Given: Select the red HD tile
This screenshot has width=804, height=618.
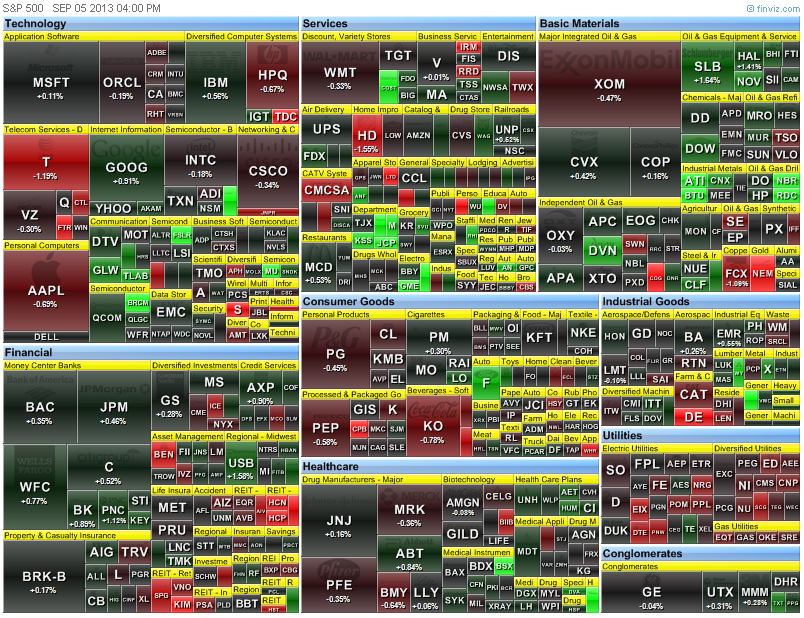Looking at the screenshot, I should pos(367,135).
